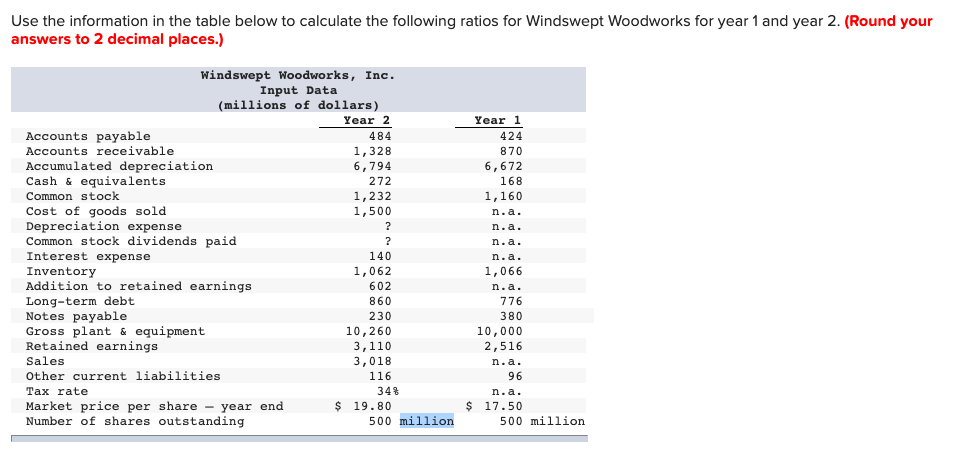The height and width of the screenshot is (459, 954).
Task: Click the Accounts payable value 484
Action: point(380,136)
